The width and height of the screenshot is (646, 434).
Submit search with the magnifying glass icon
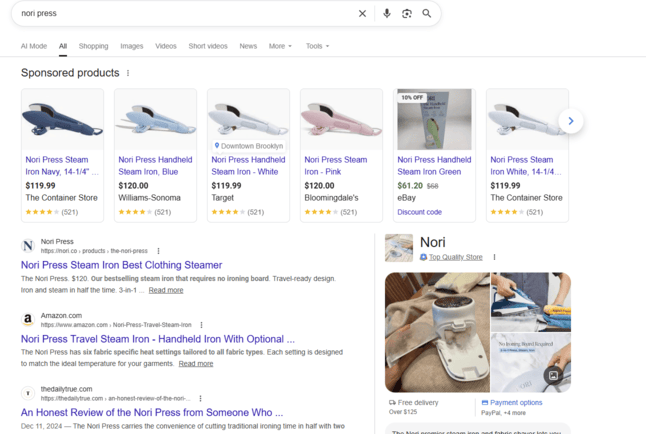[427, 14]
